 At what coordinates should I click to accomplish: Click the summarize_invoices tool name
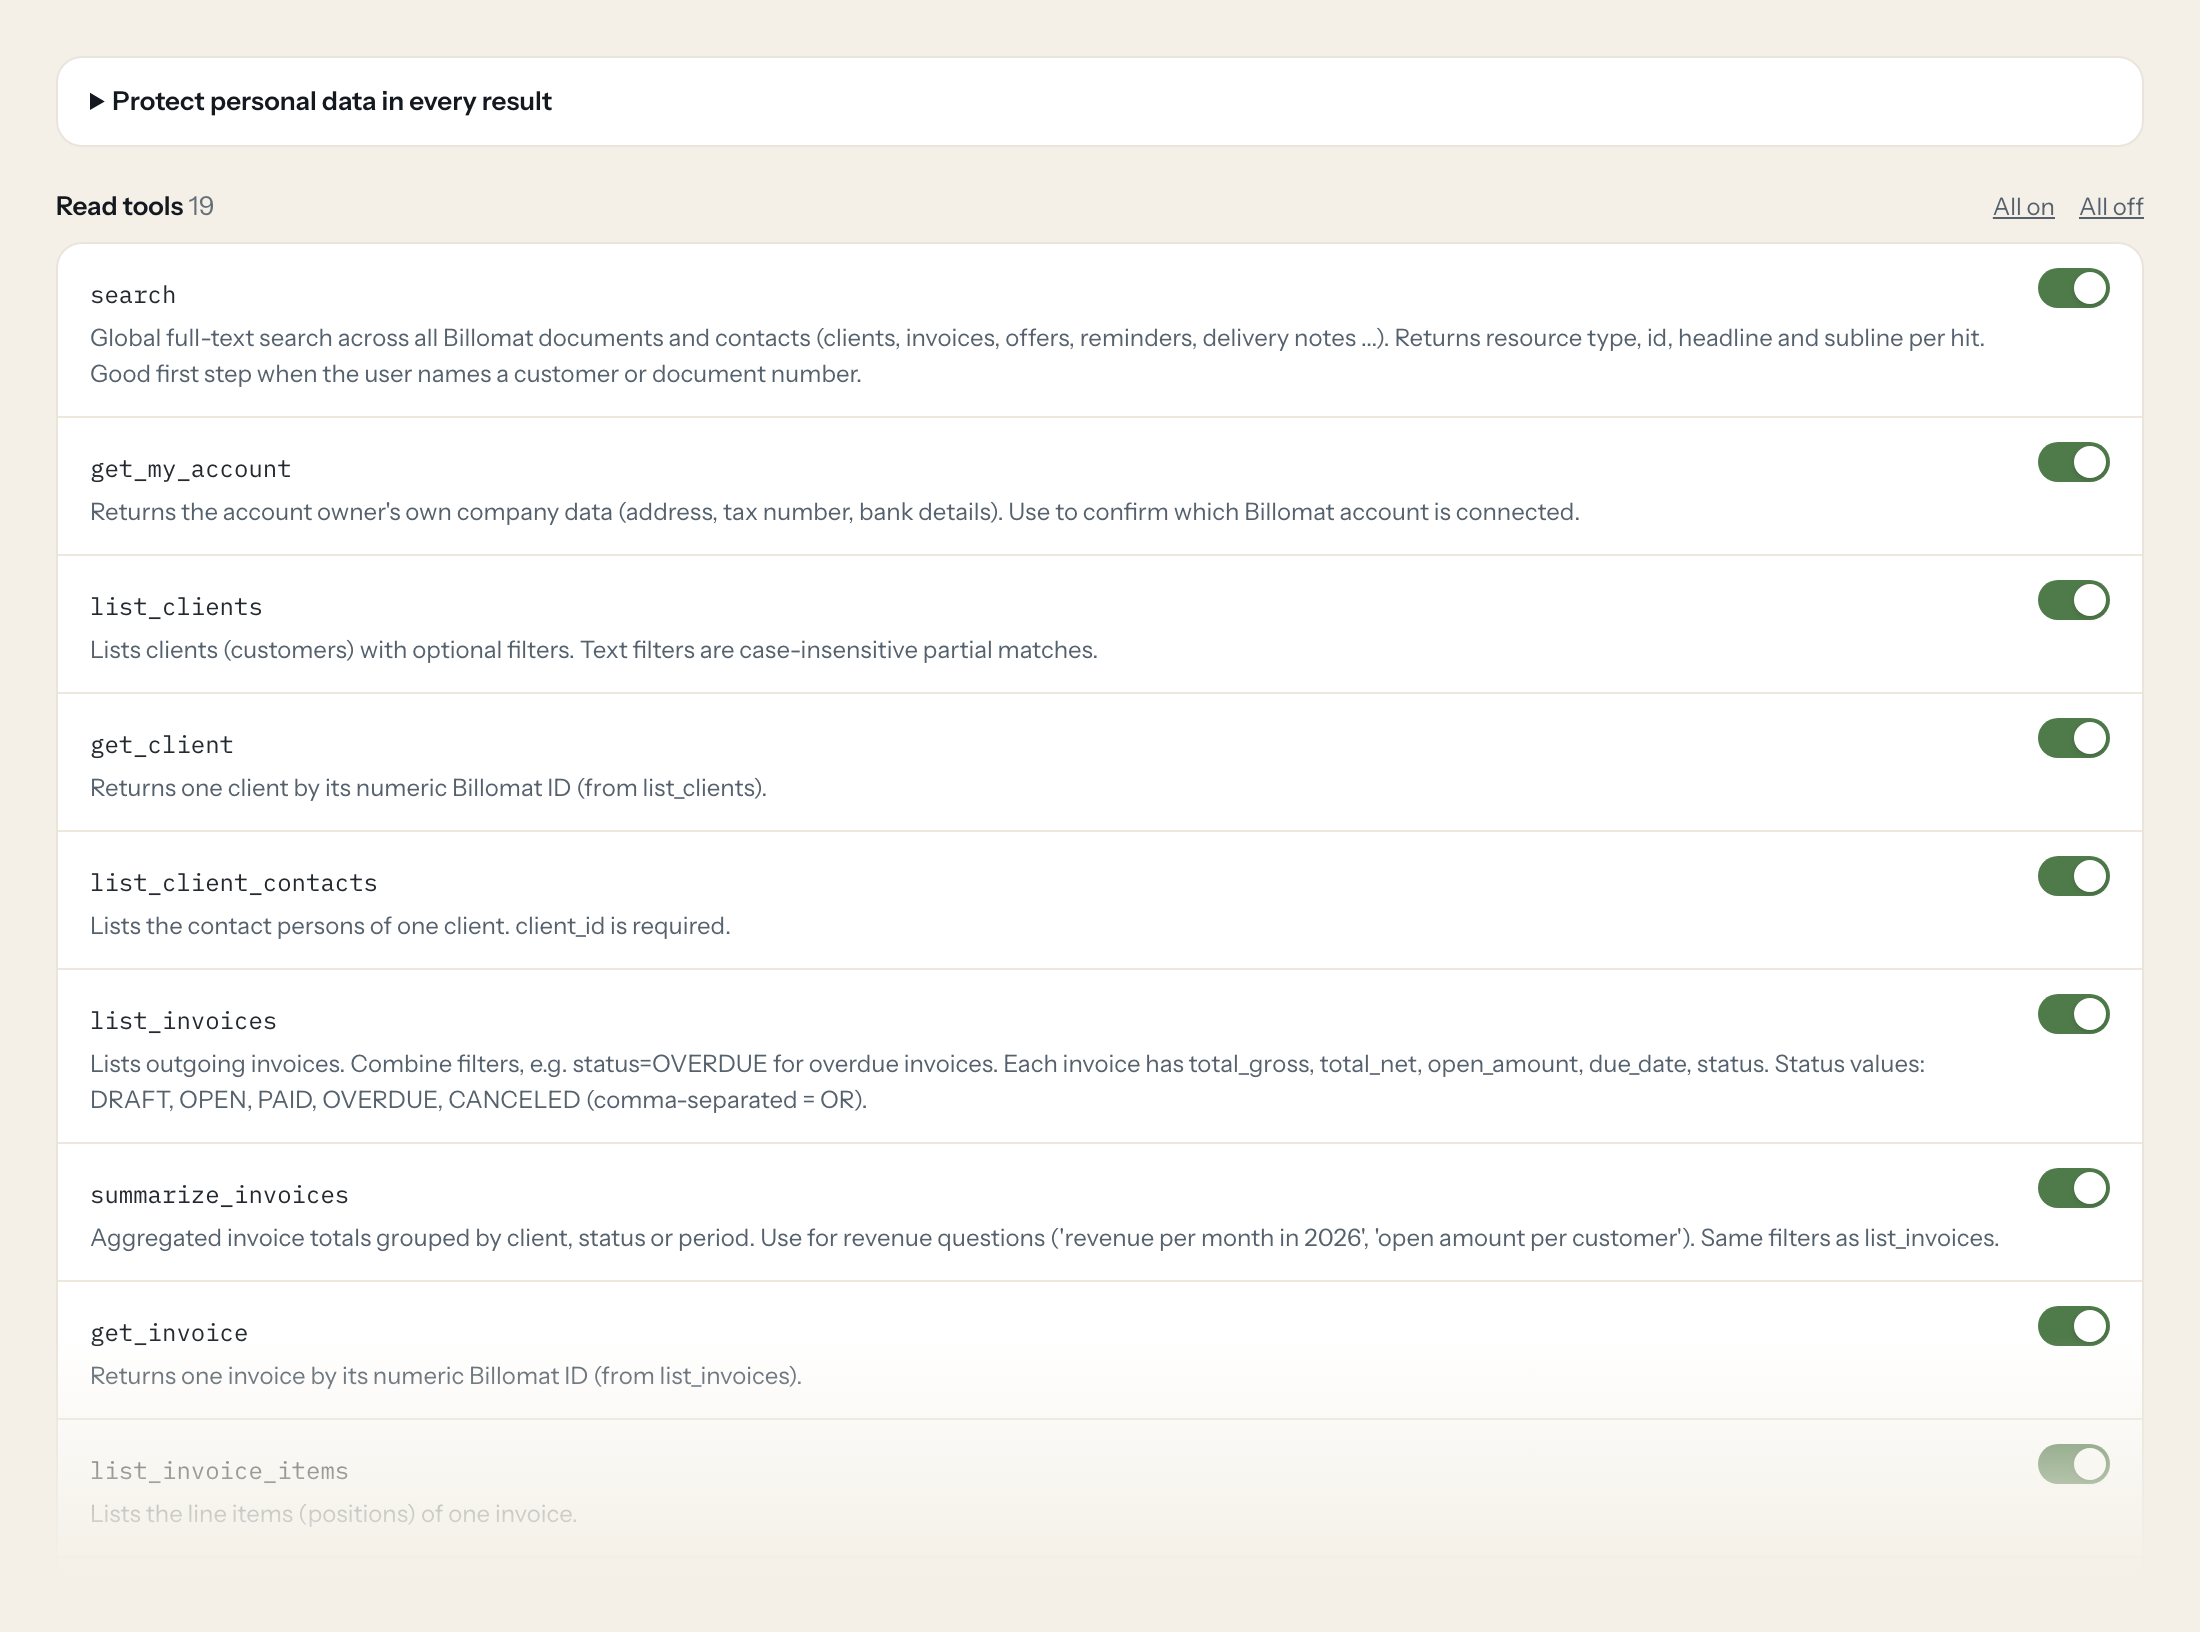coord(219,1195)
